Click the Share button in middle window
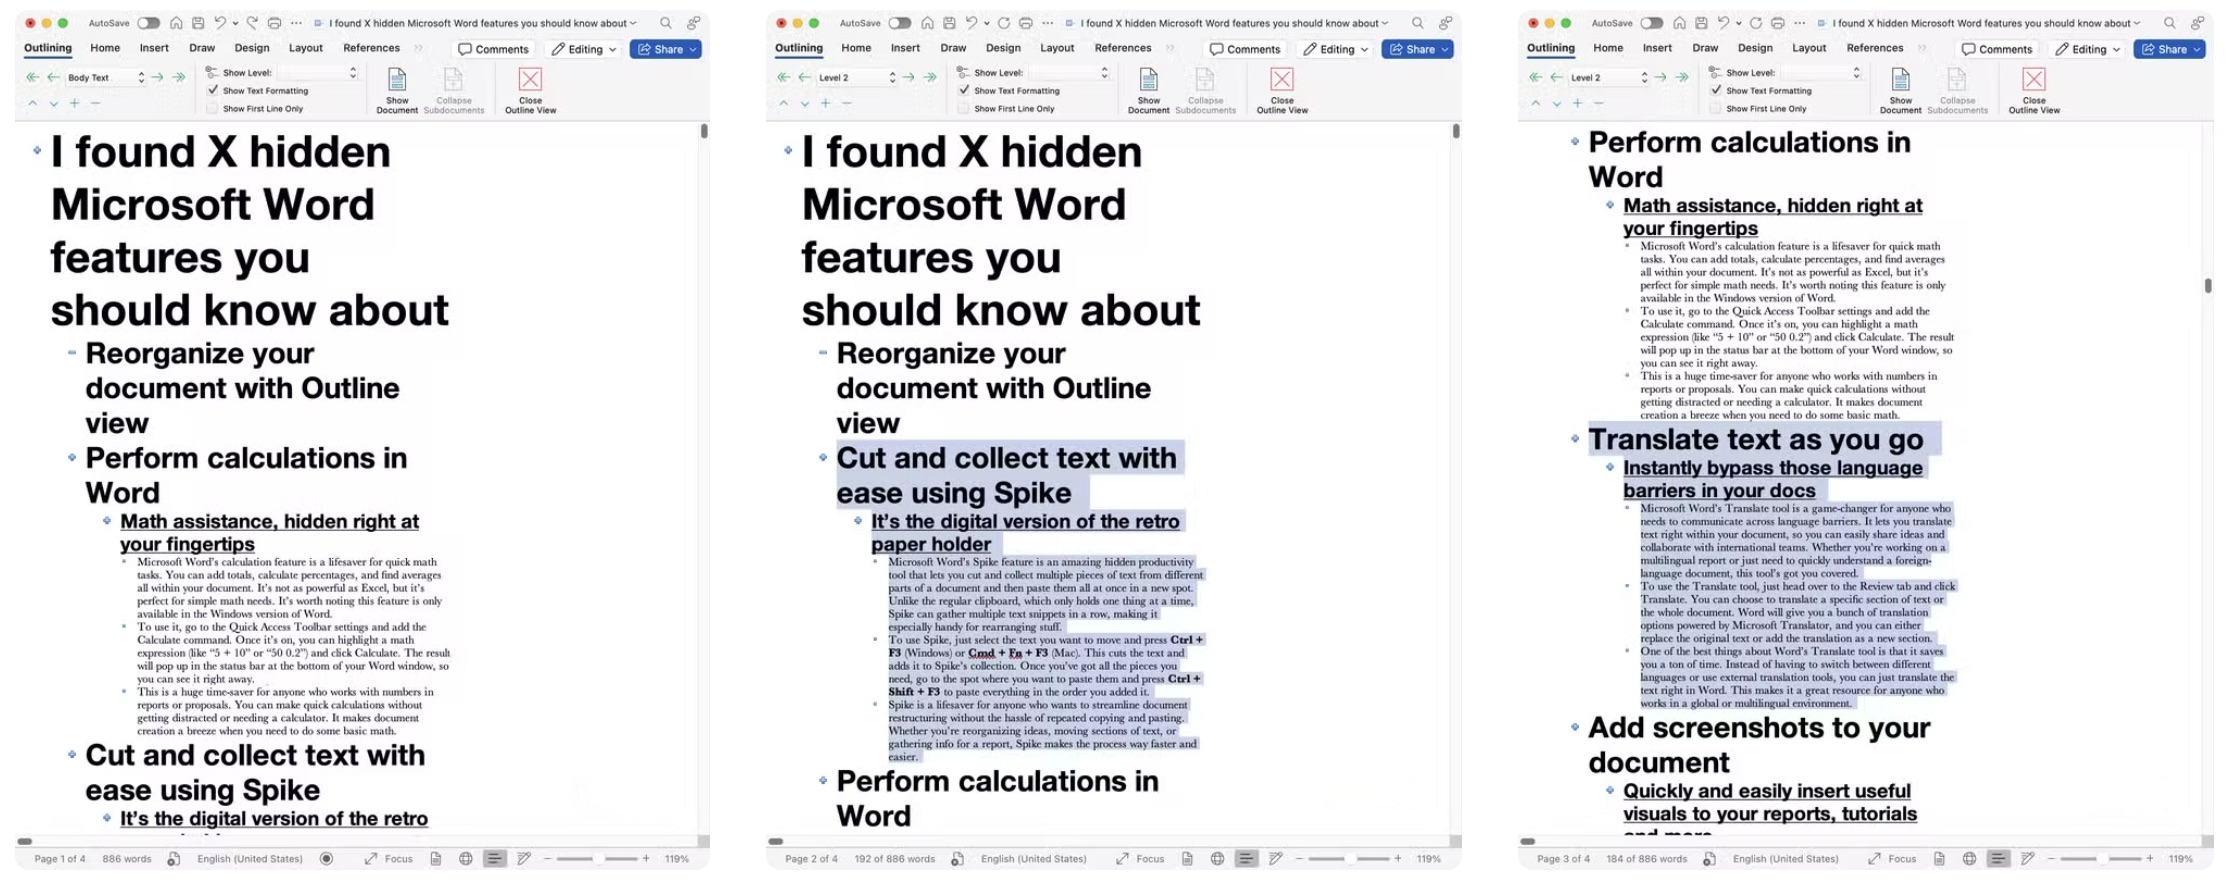Screen dimensions: 2228x882 click(x=1417, y=49)
